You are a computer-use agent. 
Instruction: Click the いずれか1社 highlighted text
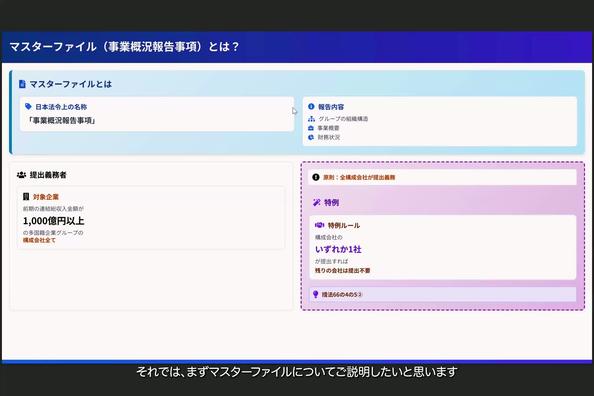pyautogui.click(x=338, y=249)
